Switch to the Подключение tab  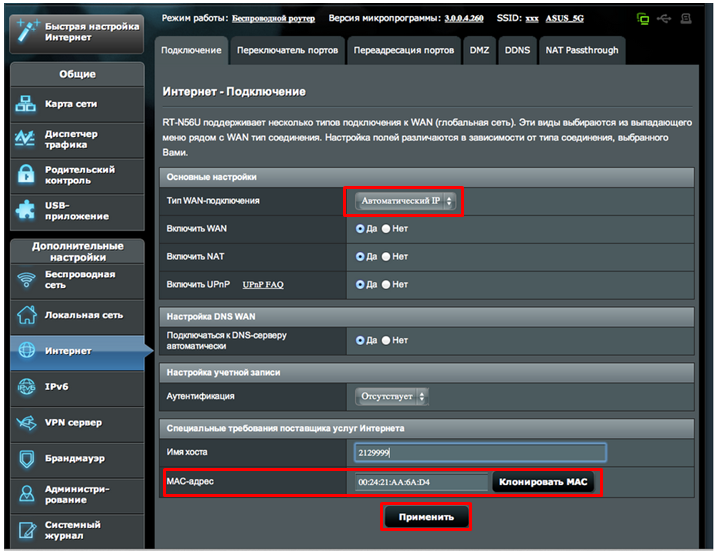point(191,50)
